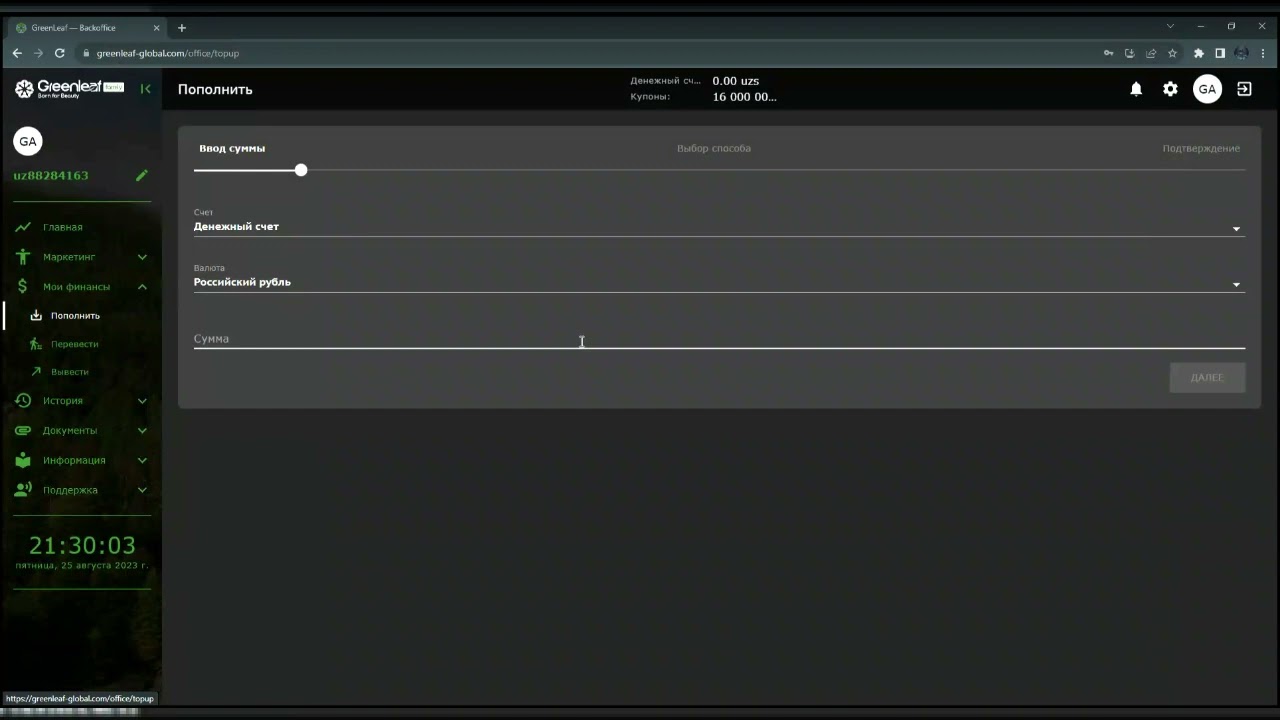Click the Маркетинг person icon
This screenshot has width=1280, height=720.
click(x=22, y=257)
